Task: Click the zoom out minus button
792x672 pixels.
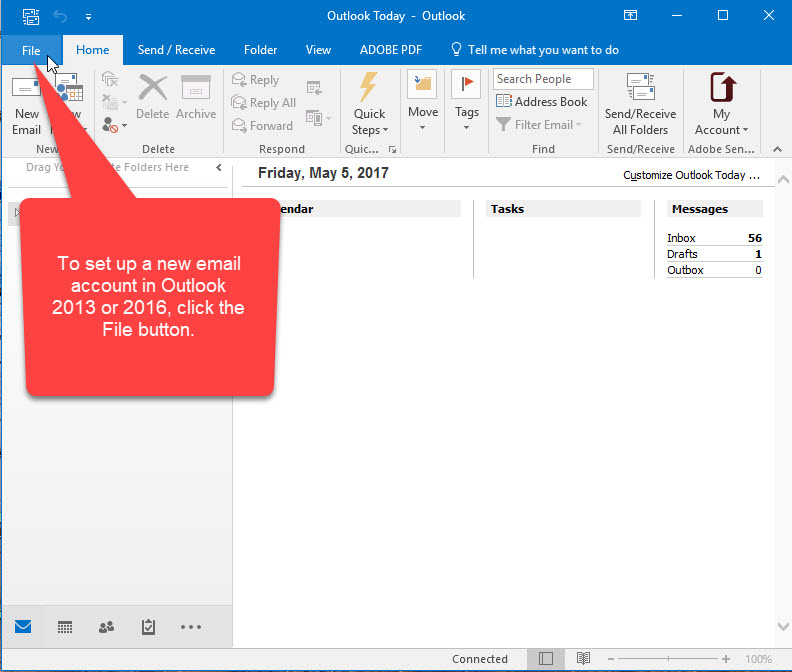Action: tap(611, 659)
